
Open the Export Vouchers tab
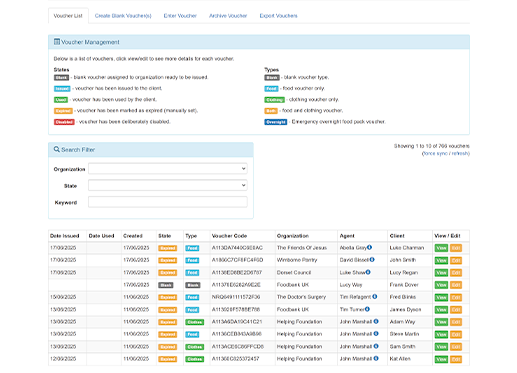click(278, 16)
